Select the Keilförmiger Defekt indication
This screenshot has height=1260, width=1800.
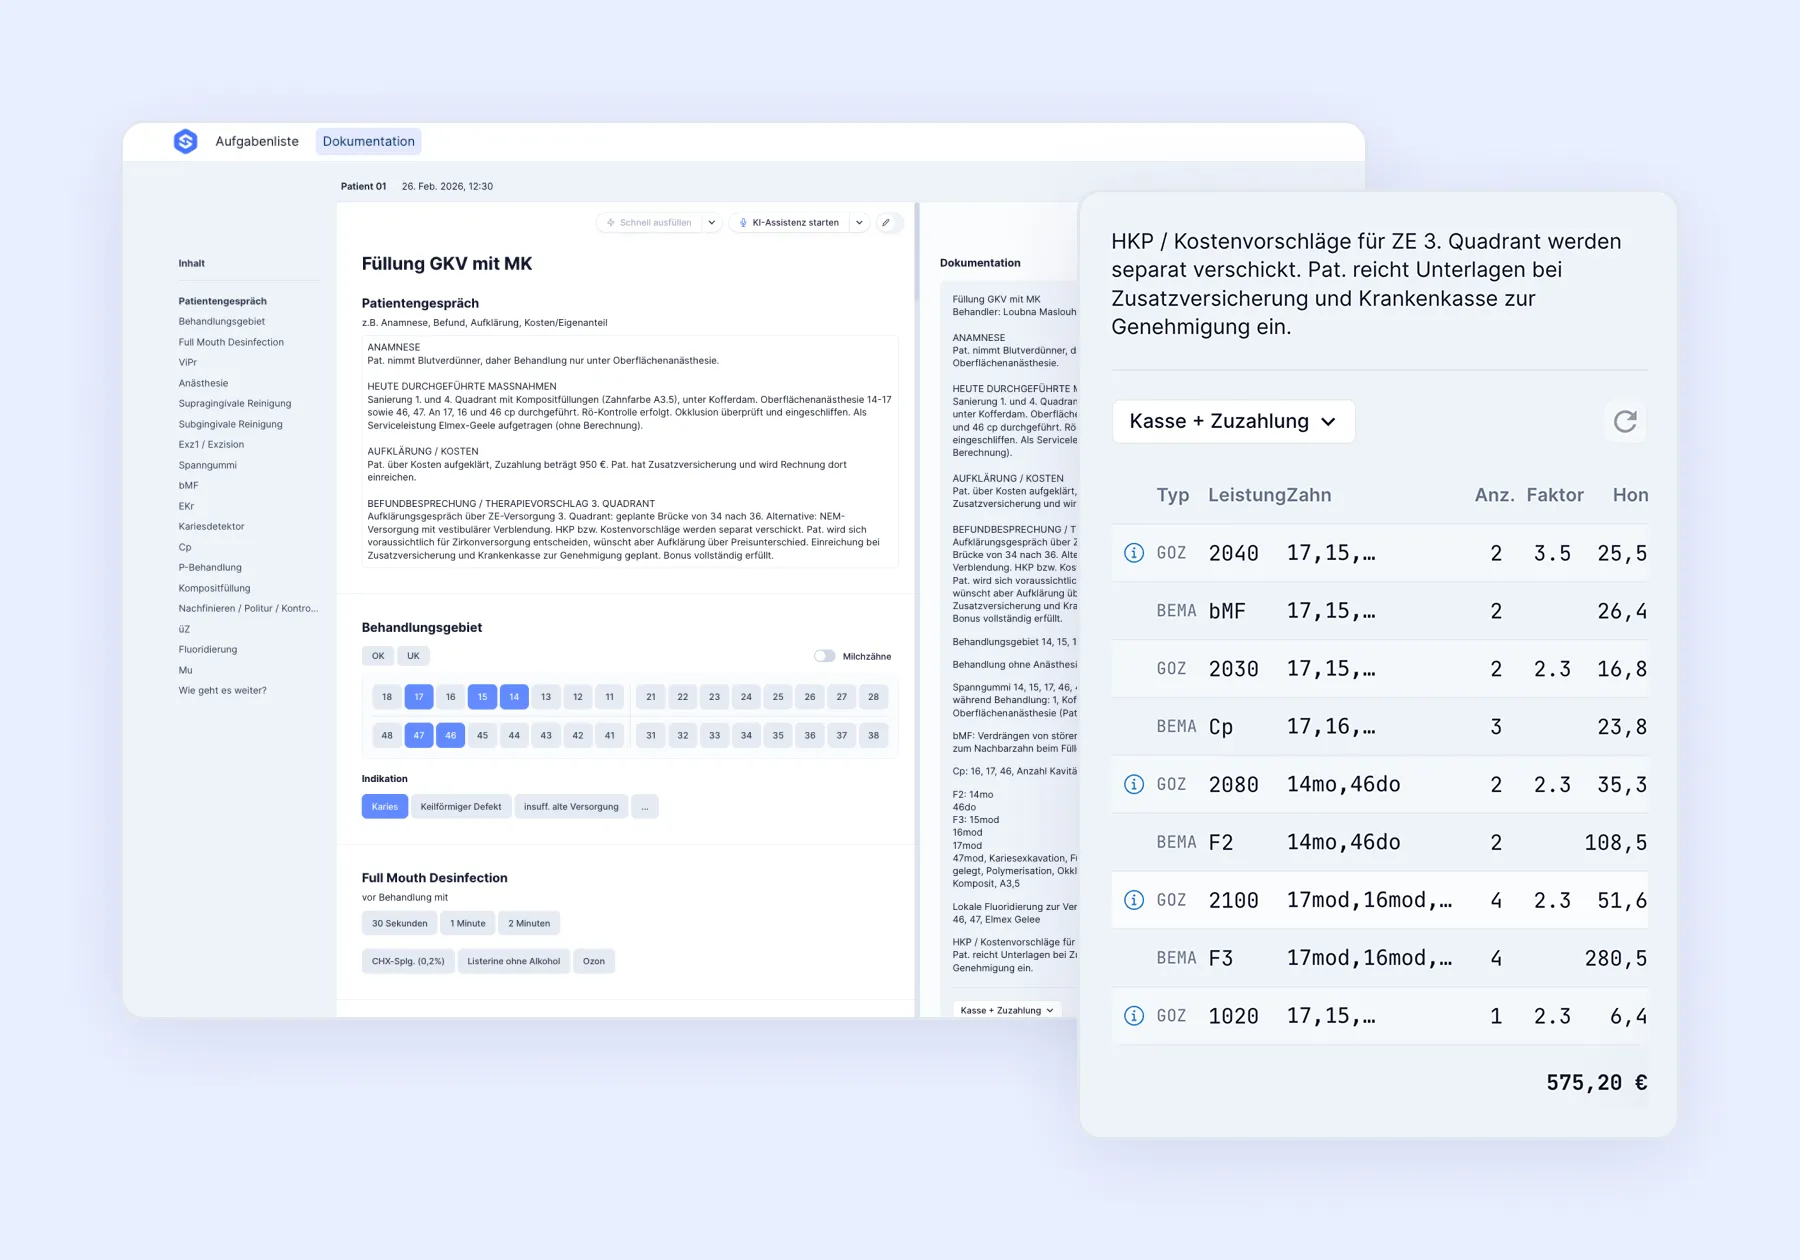pos(460,807)
